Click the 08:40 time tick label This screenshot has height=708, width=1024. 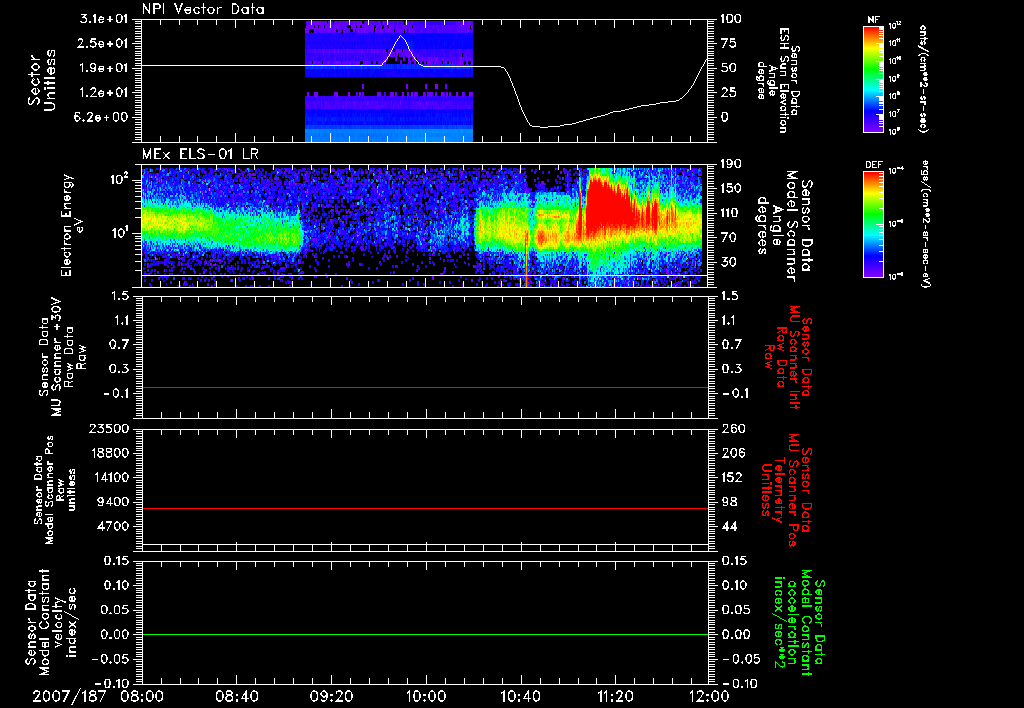pyautogui.click(x=237, y=696)
